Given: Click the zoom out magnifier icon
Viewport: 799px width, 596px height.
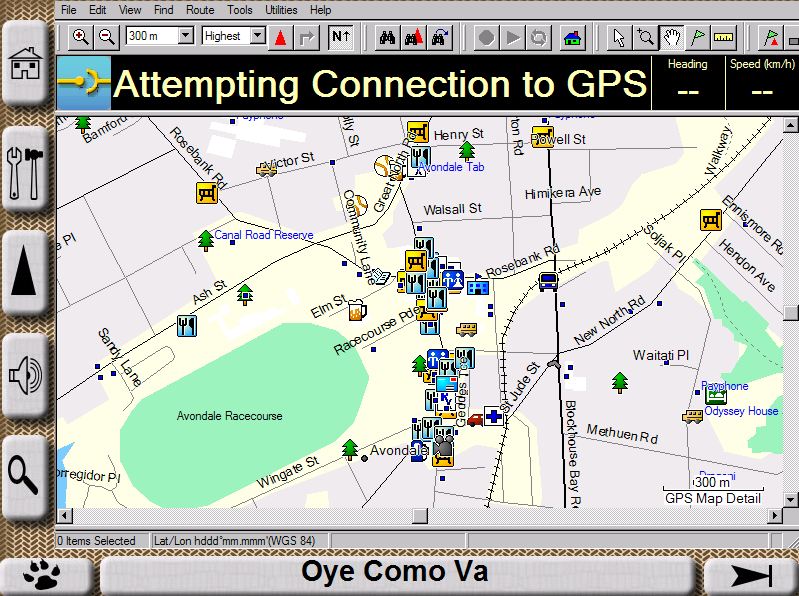Looking at the screenshot, I should point(106,37).
